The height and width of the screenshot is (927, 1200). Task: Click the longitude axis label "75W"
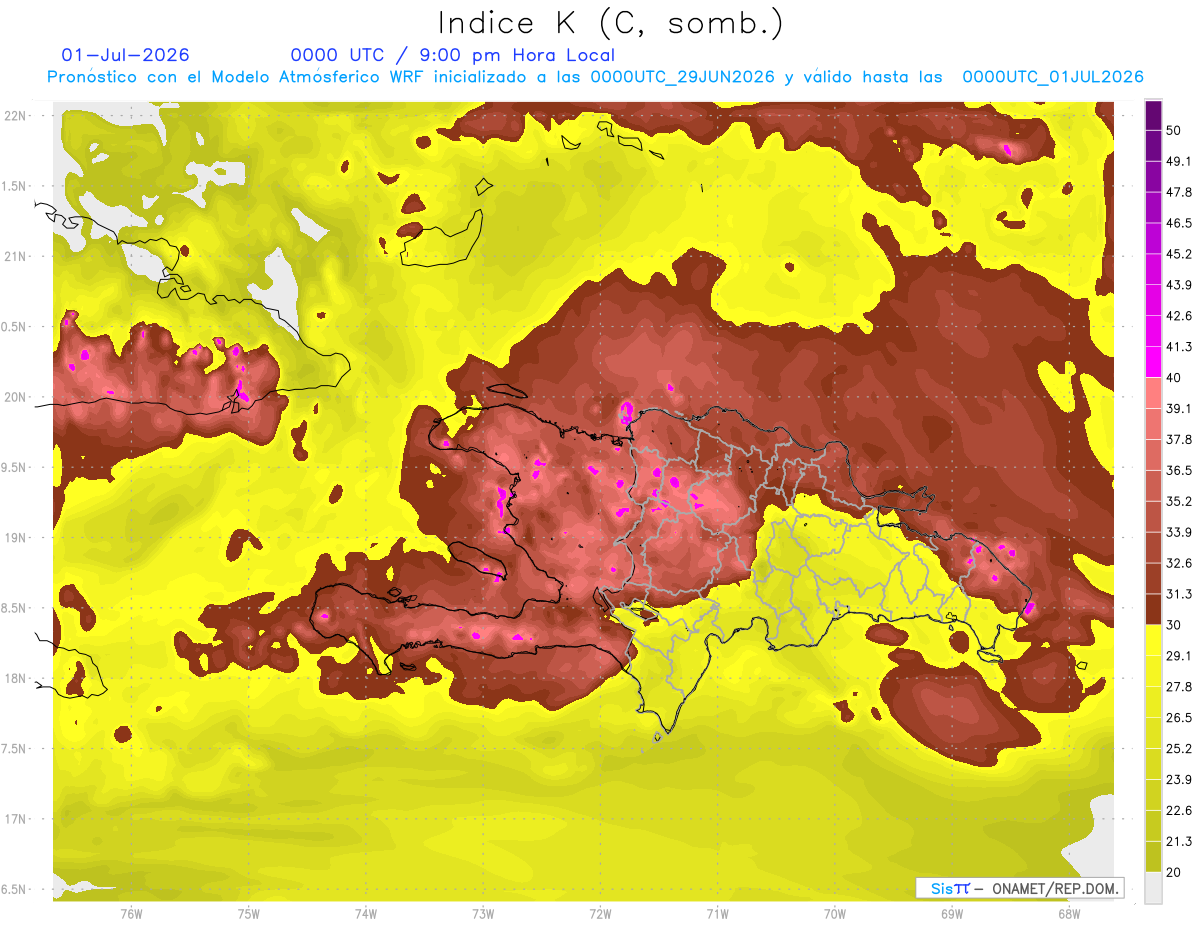tap(248, 914)
